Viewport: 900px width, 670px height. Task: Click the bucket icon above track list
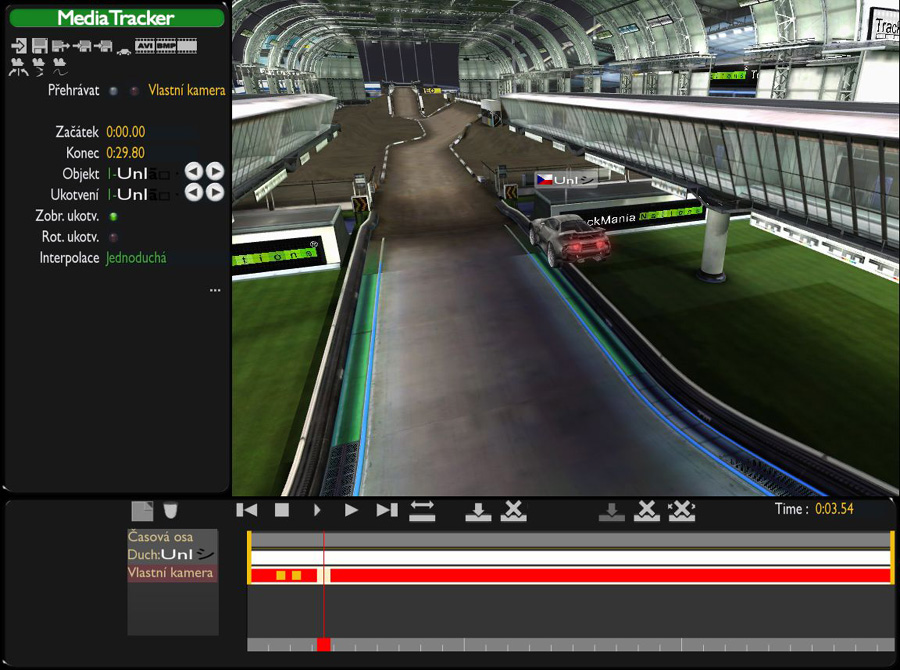[x=170, y=510]
